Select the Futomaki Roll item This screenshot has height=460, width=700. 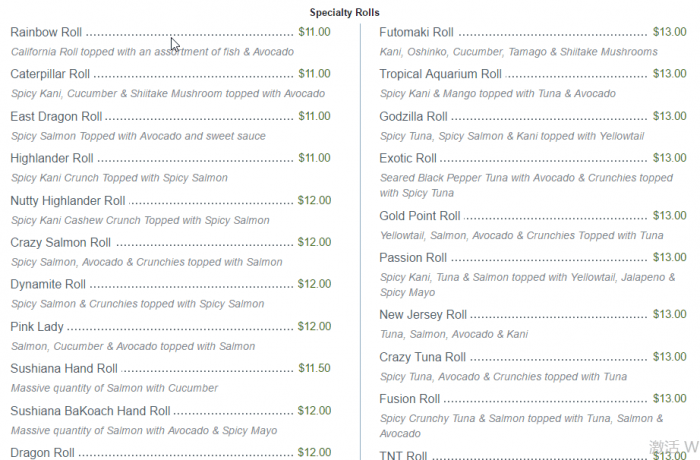click(416, 32)
